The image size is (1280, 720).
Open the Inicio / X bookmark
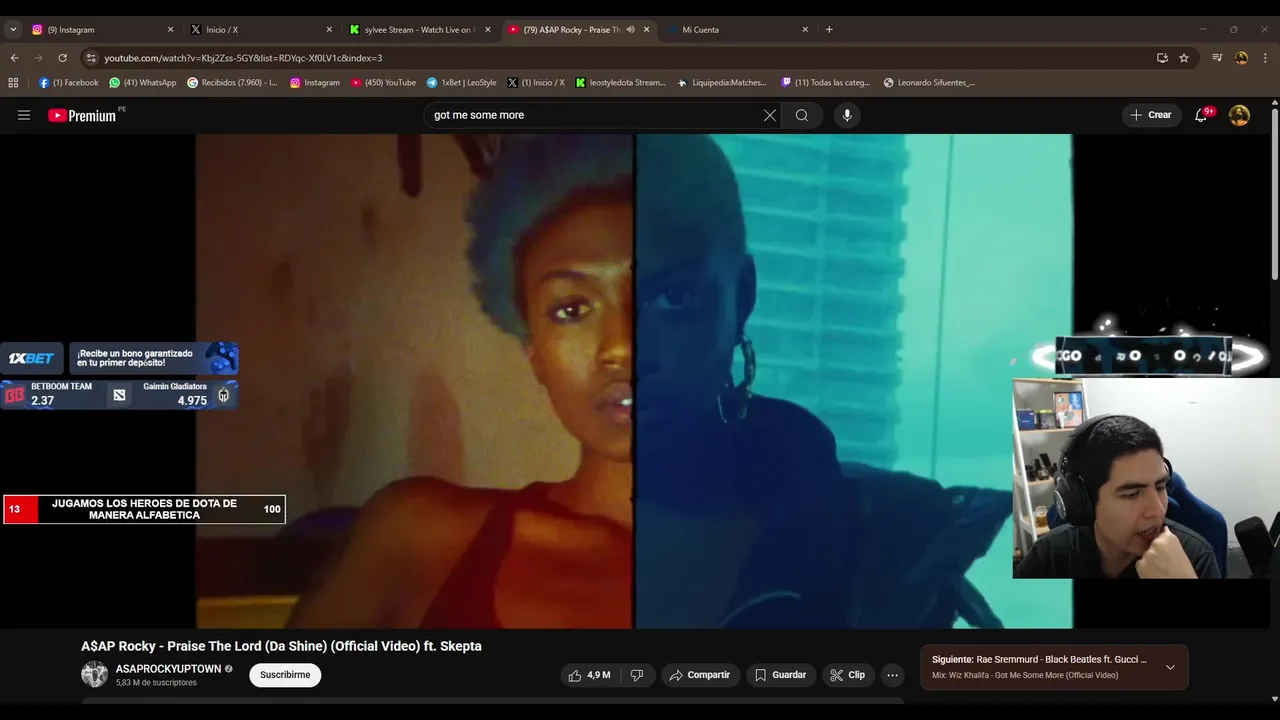click(536, 83)
